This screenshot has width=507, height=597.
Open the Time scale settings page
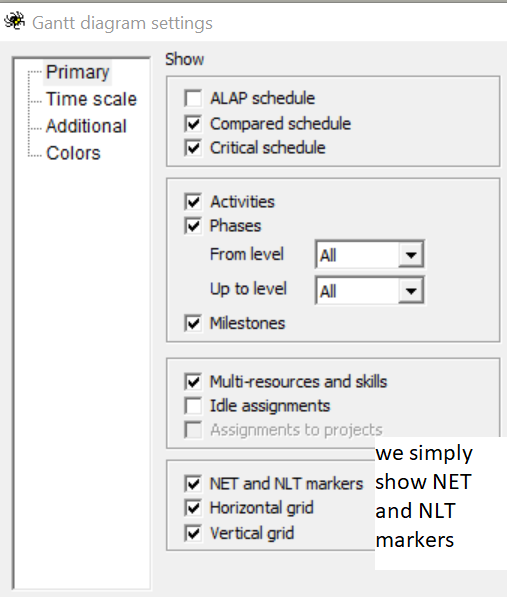pos(91,99)
